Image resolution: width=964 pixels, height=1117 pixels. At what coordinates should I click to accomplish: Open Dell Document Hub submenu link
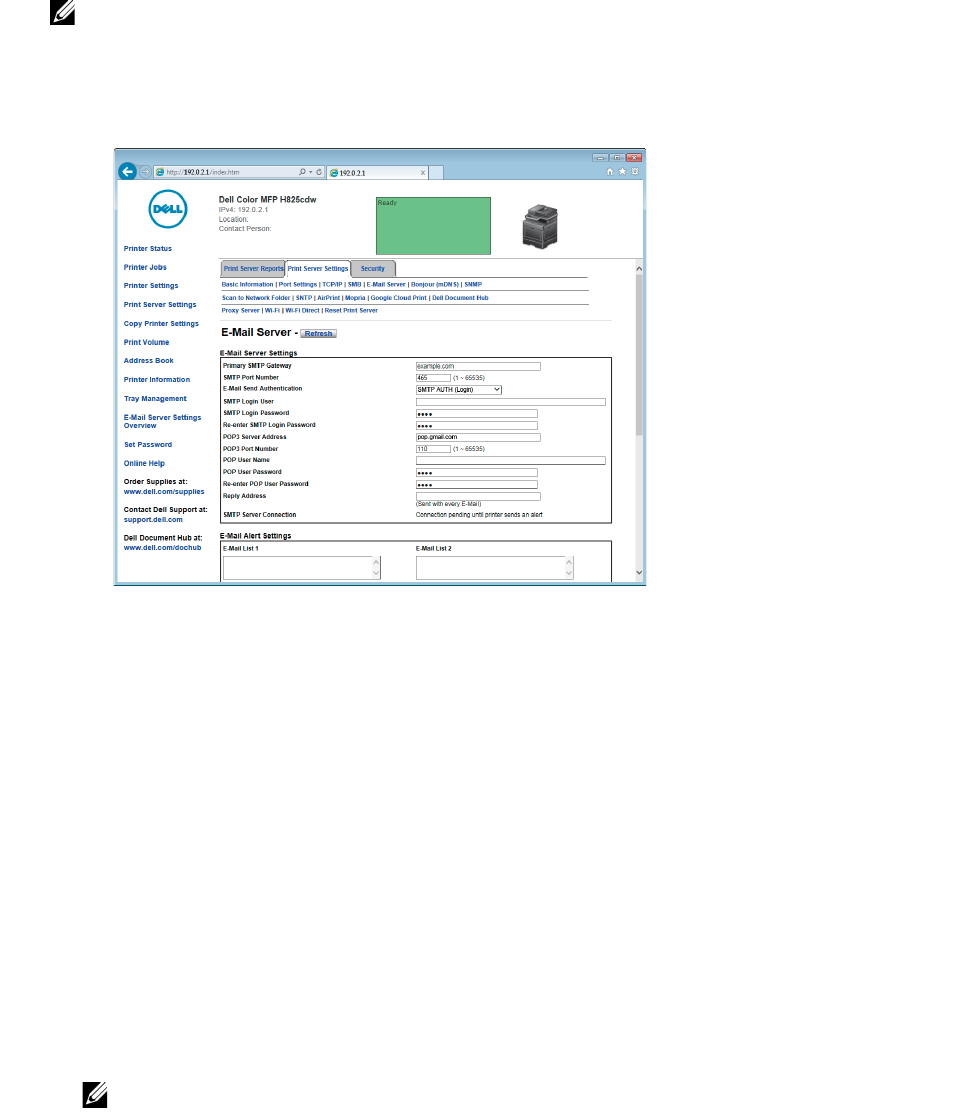(x=460, y=298)
